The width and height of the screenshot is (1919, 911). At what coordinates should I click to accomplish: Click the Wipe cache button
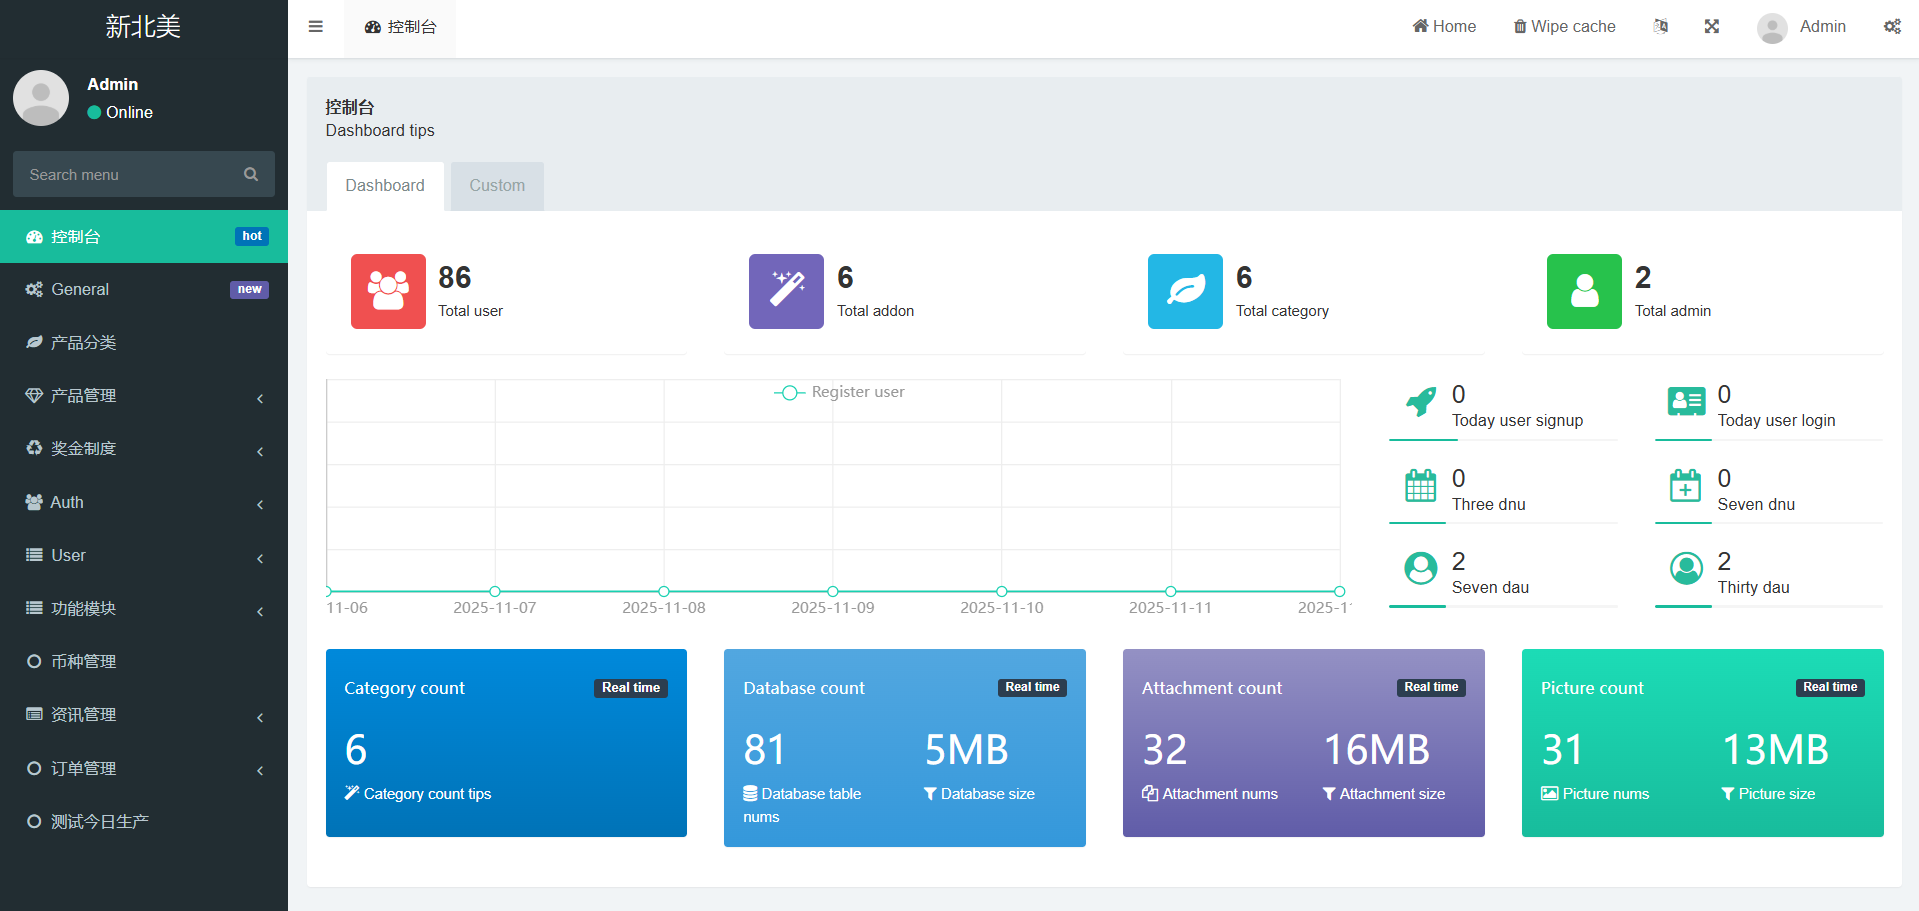click(x=1564, y=27)
